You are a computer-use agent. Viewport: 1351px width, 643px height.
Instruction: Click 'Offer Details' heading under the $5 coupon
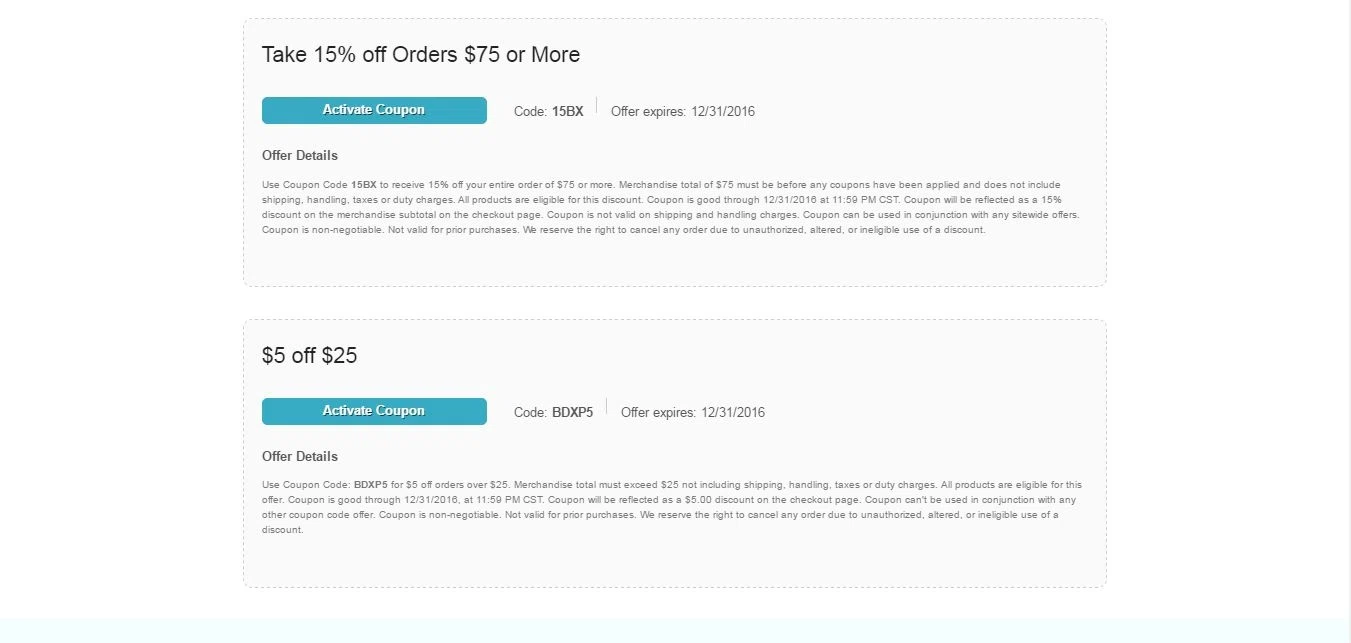point(300,457)
